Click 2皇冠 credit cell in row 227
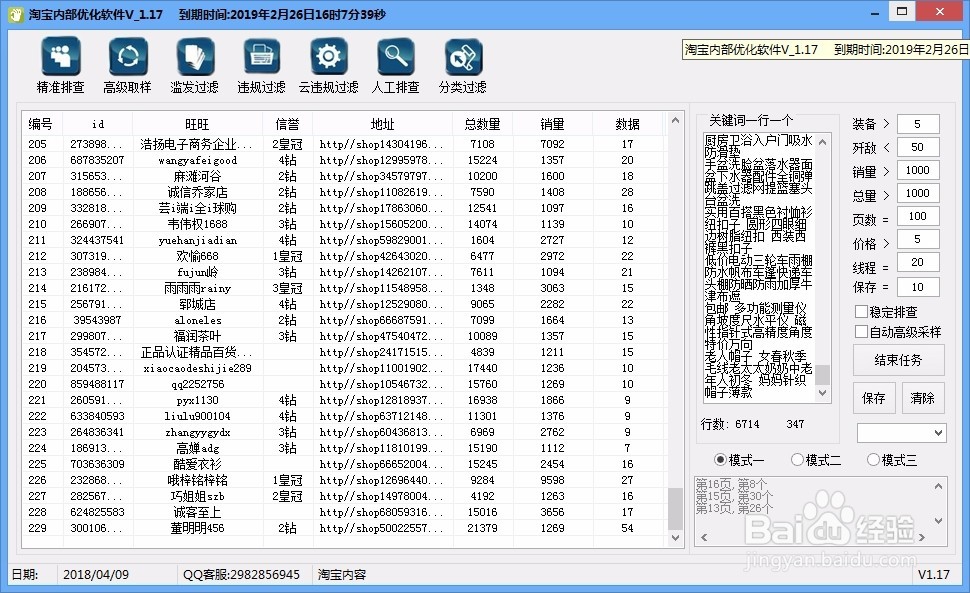The width and height of the screenshot is (970, 593). pos(287,496)
